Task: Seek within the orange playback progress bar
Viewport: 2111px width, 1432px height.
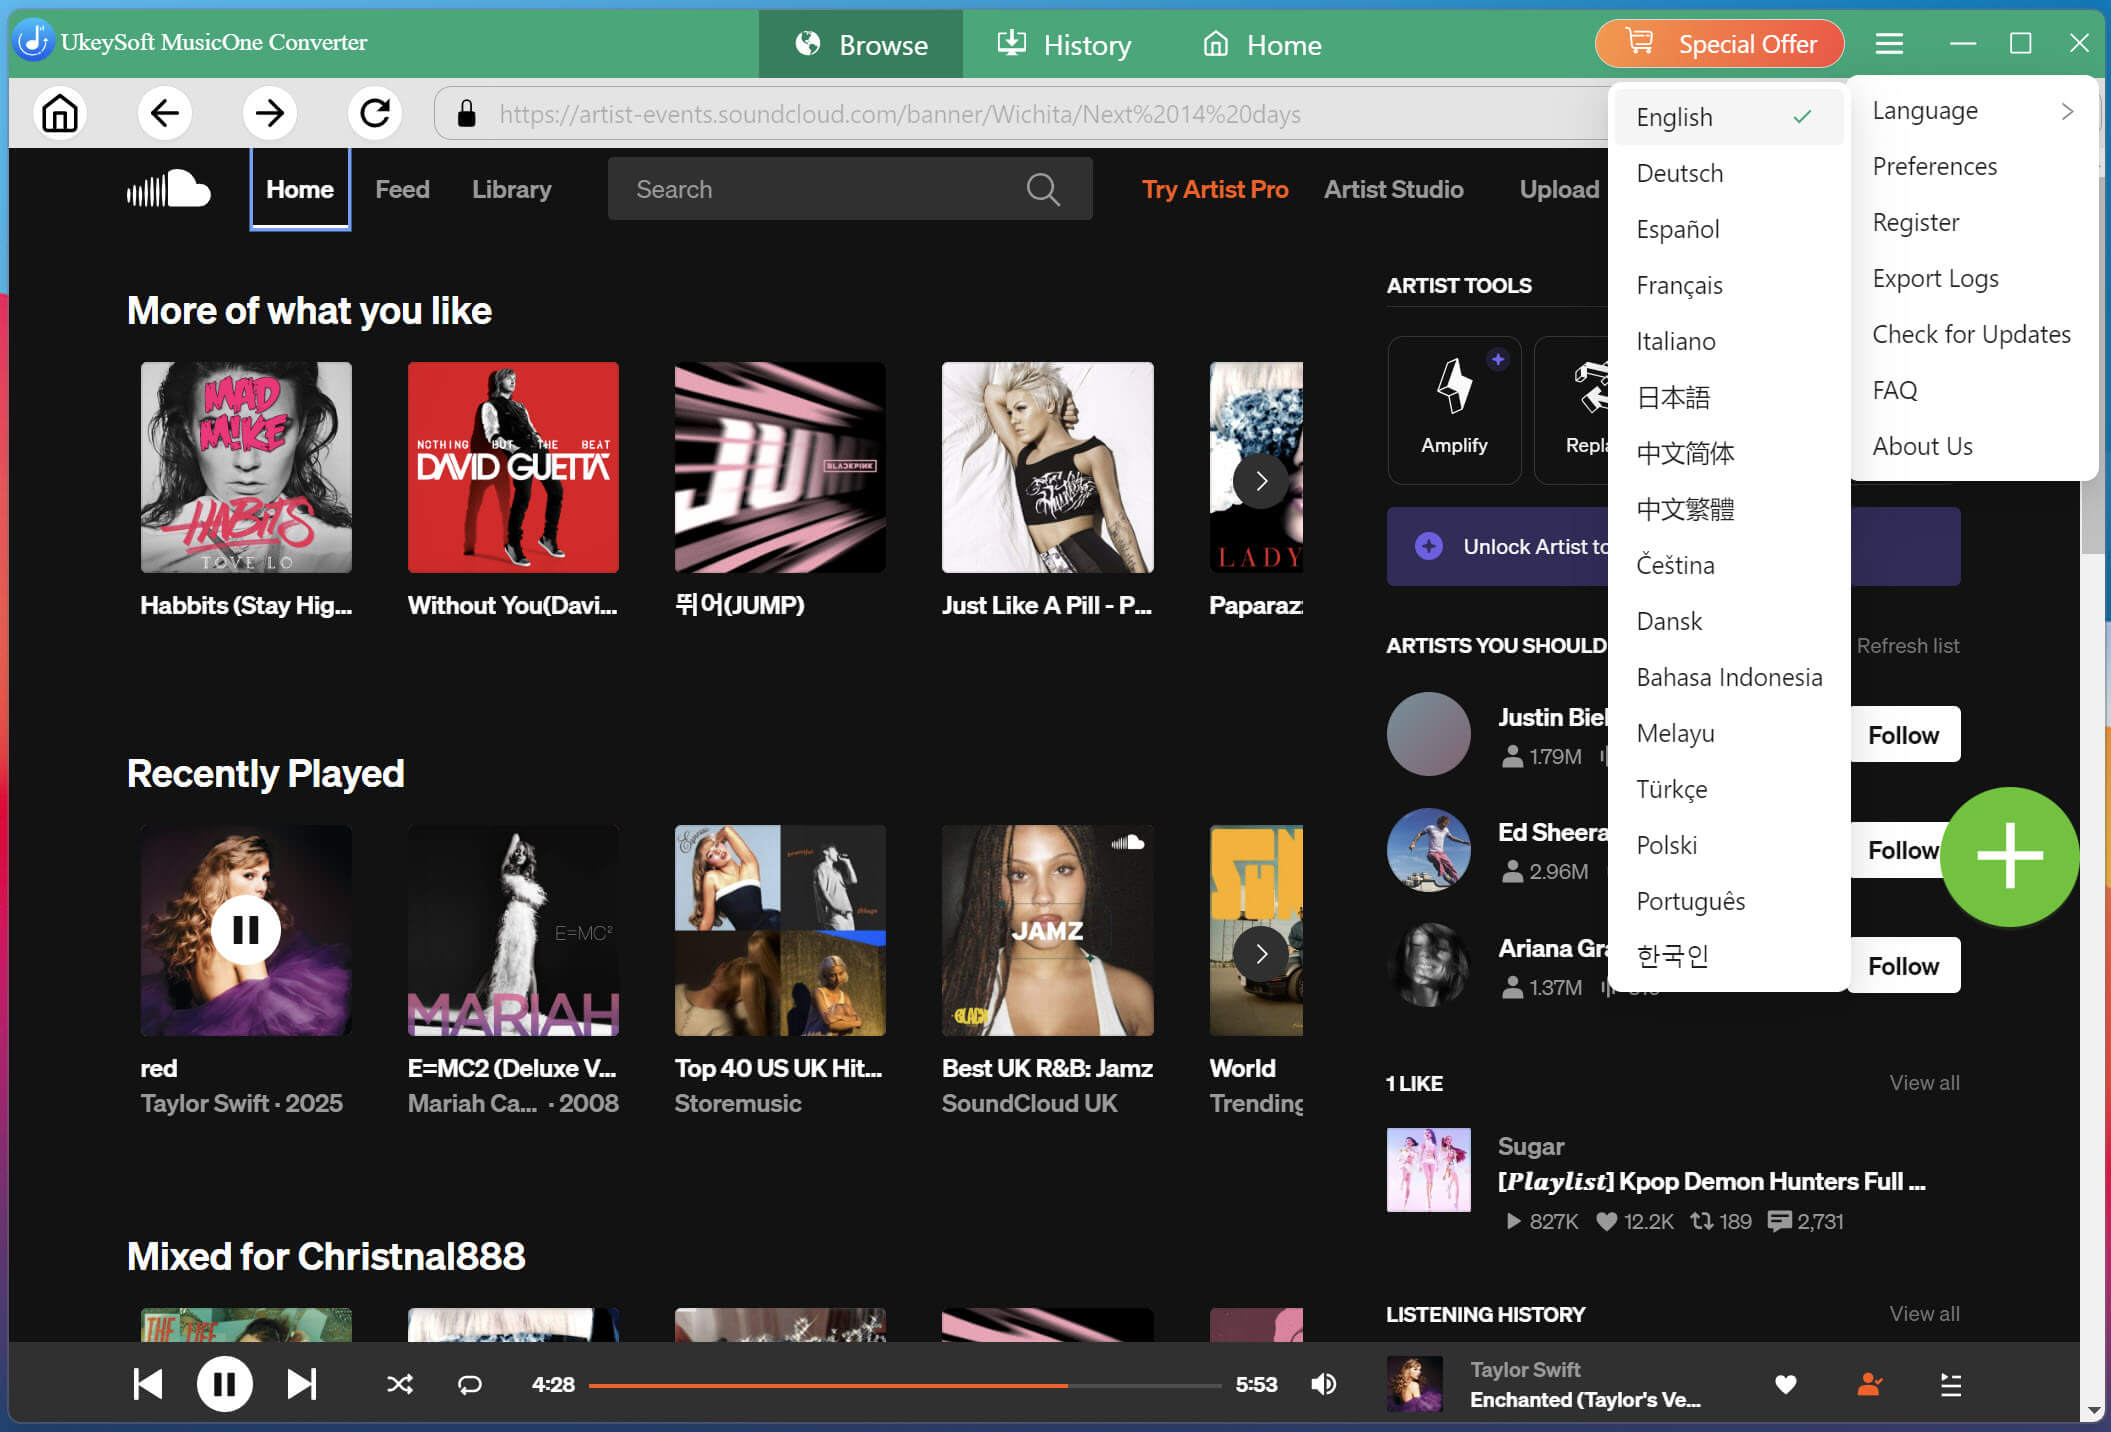Action: [905, 1386]
